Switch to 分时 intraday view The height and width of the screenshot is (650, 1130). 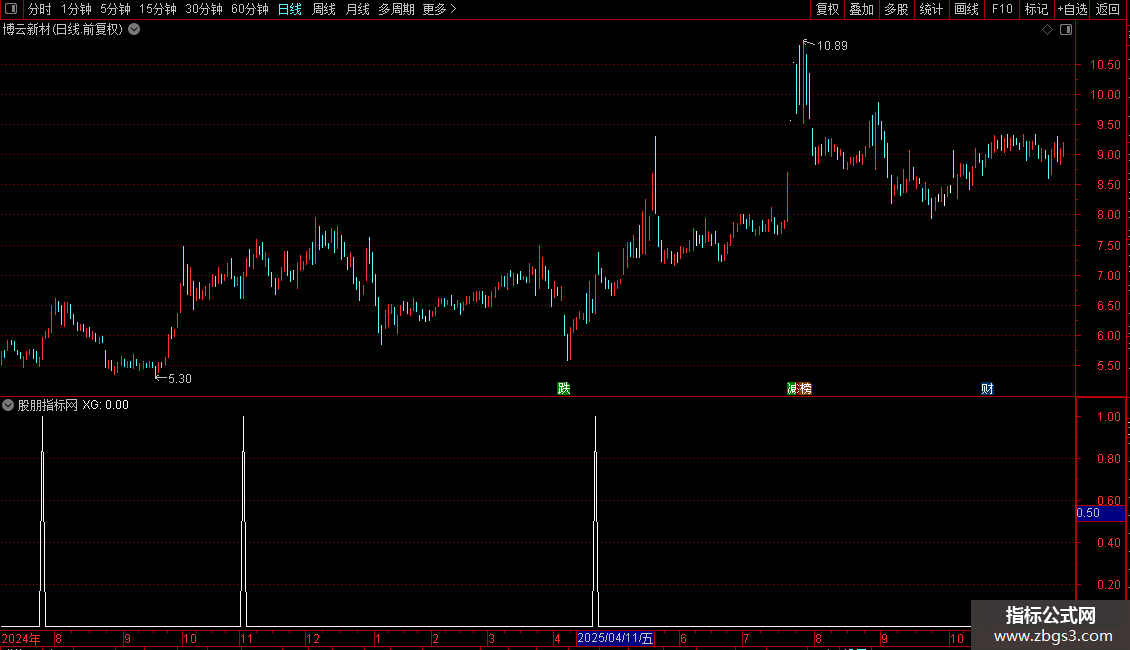tap(40, 9)
